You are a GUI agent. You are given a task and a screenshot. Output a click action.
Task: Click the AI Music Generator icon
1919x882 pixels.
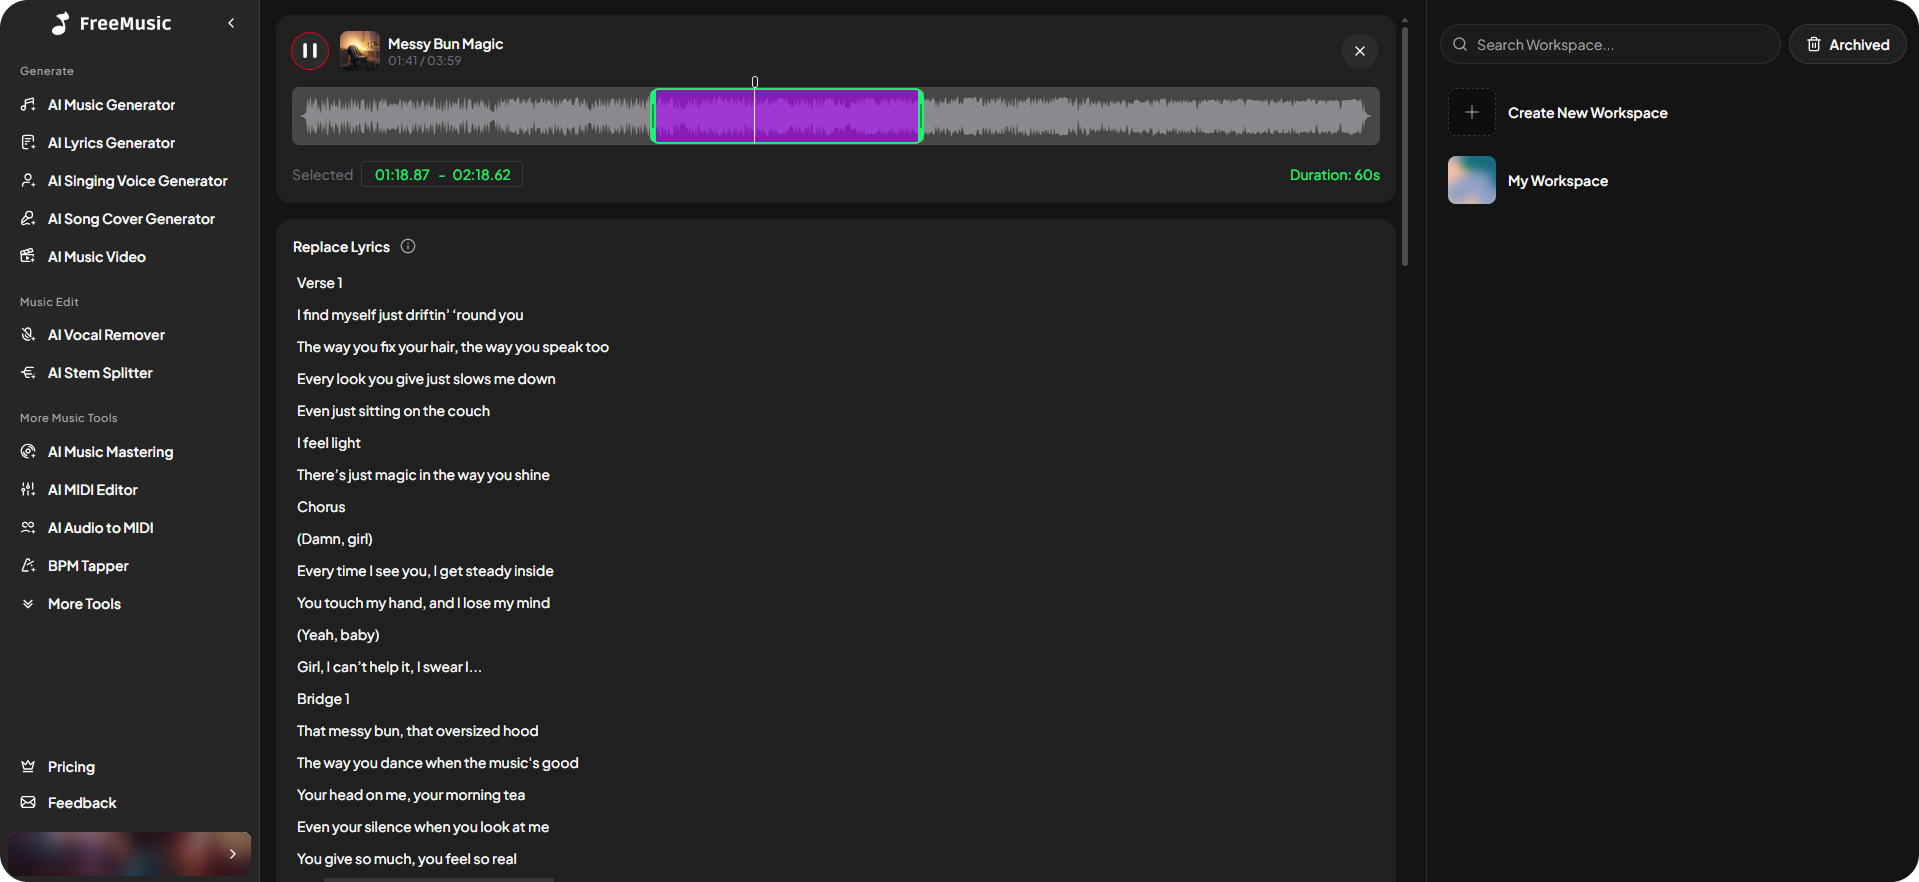click(x=28, y=105)
